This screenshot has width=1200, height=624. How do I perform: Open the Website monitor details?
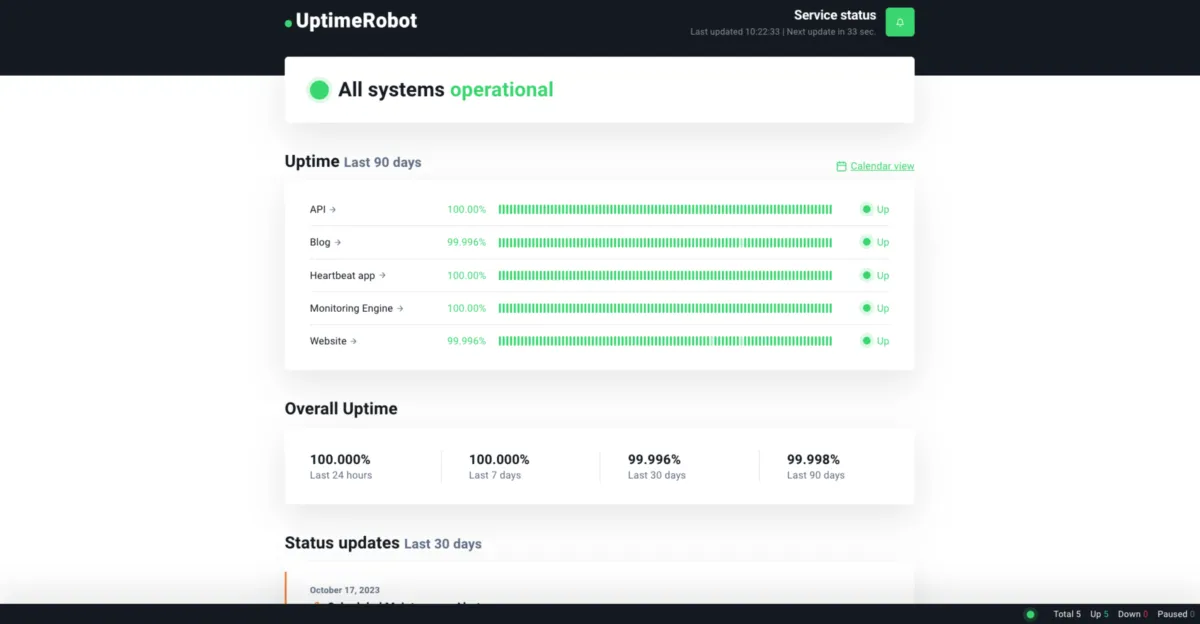(x=333, y=341)
